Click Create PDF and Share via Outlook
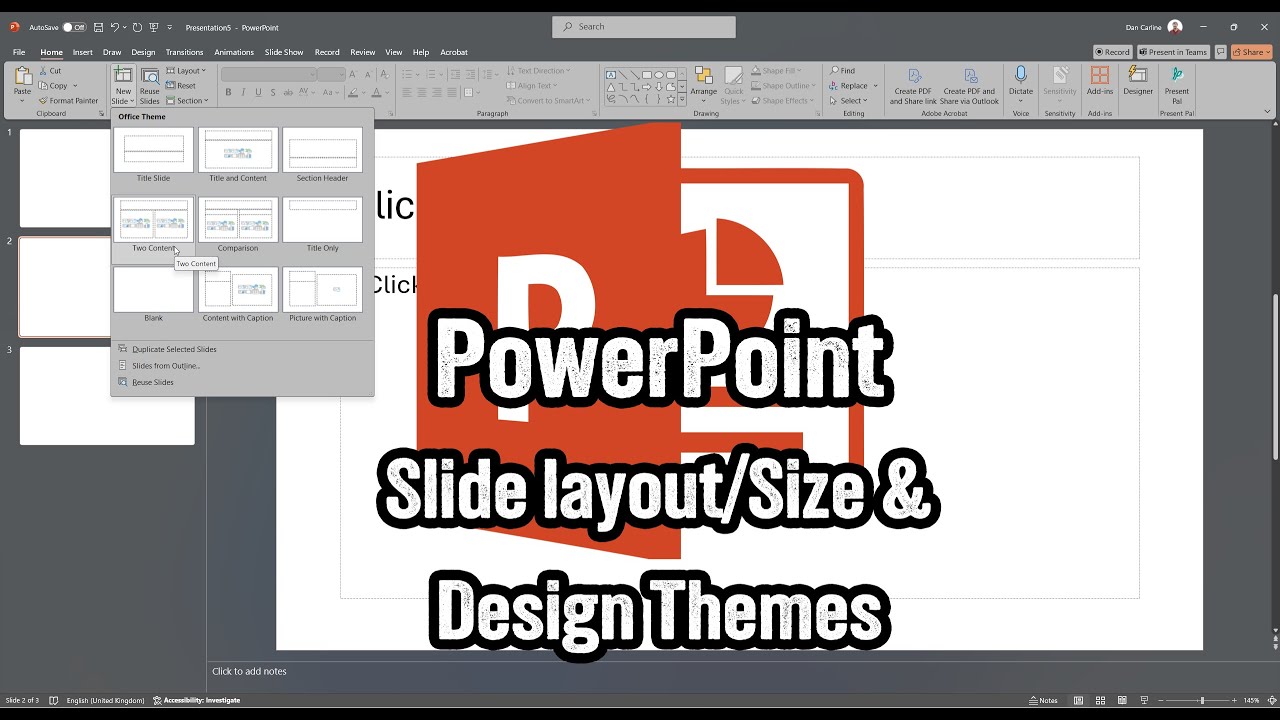Image resolution: width=1280 pixels, height=720 pixels. [x=969, y=86]
